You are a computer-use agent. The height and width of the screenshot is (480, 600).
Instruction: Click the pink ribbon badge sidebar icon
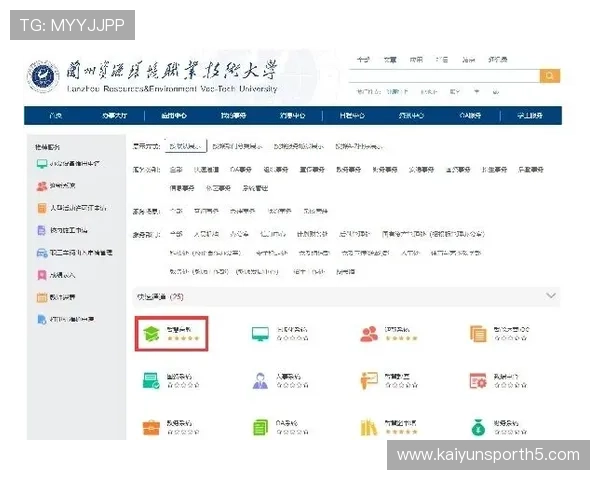42,275
